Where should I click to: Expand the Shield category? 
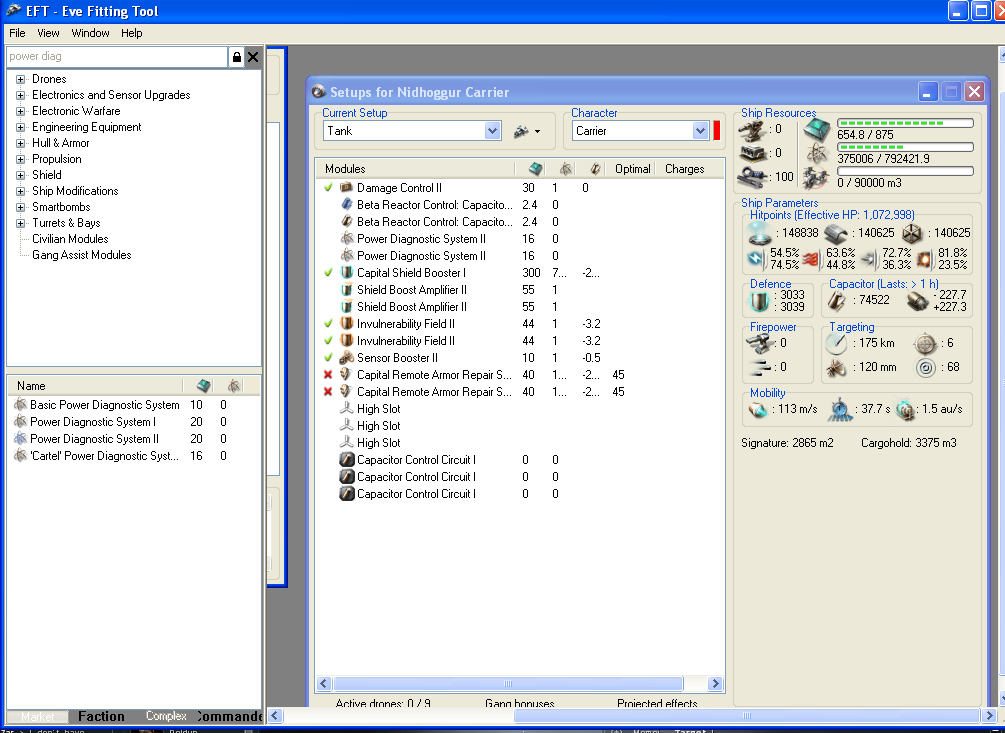pos(21,176)
